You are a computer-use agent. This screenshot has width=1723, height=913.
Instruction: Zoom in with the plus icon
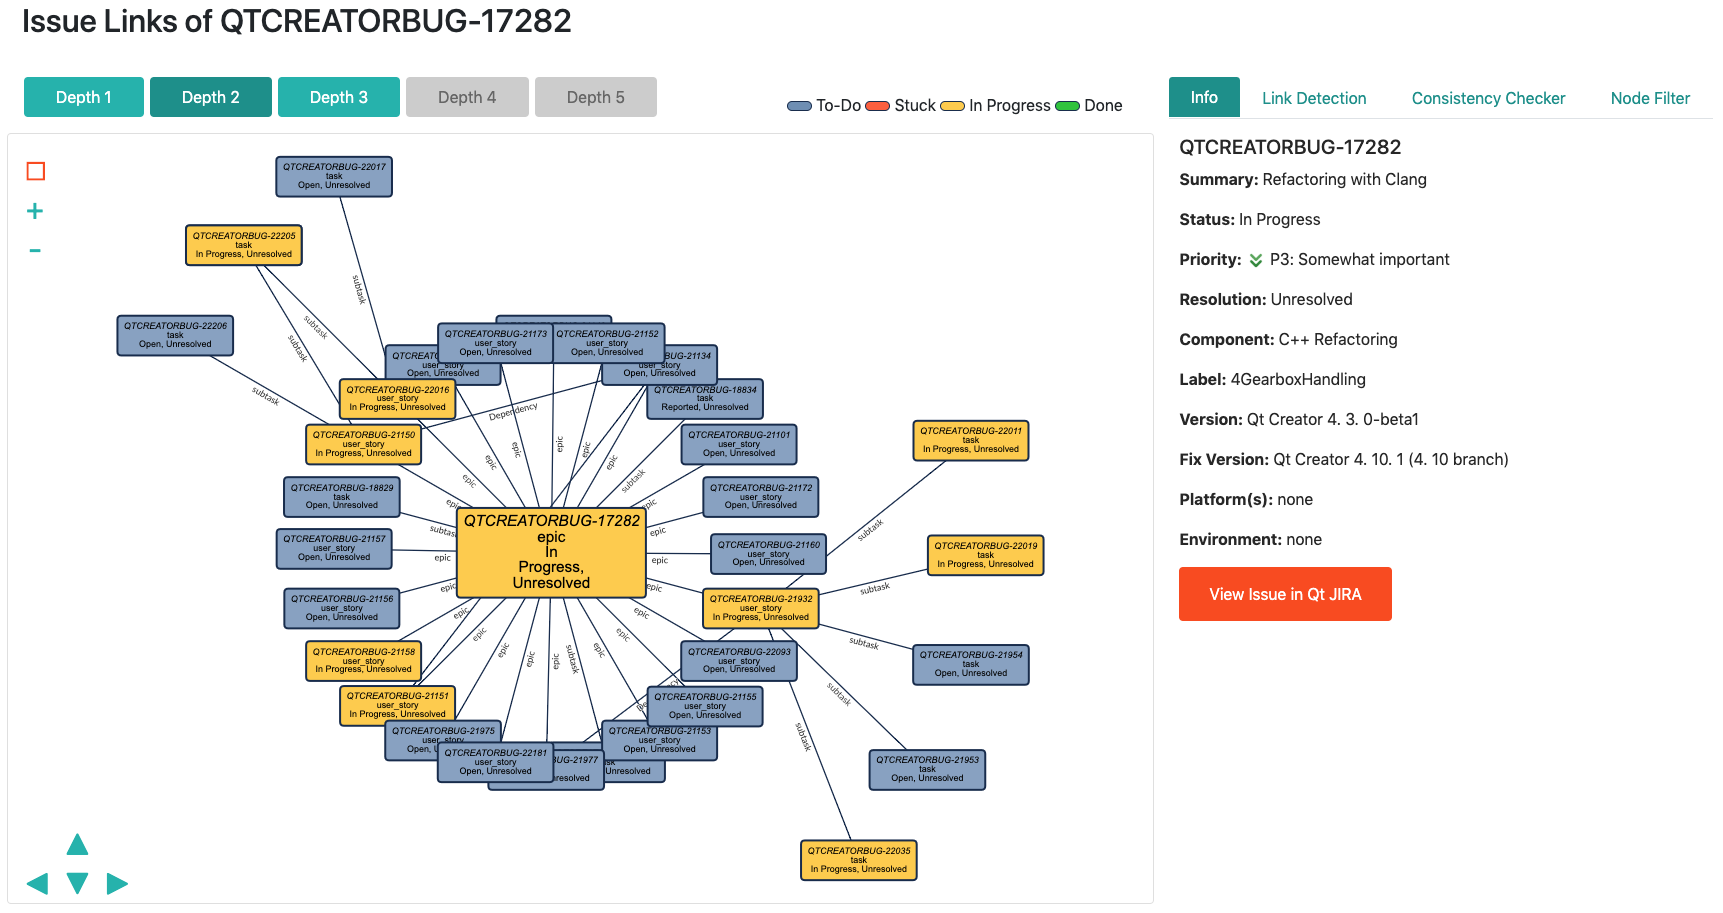pyautogui.click(x=35, y=211)
